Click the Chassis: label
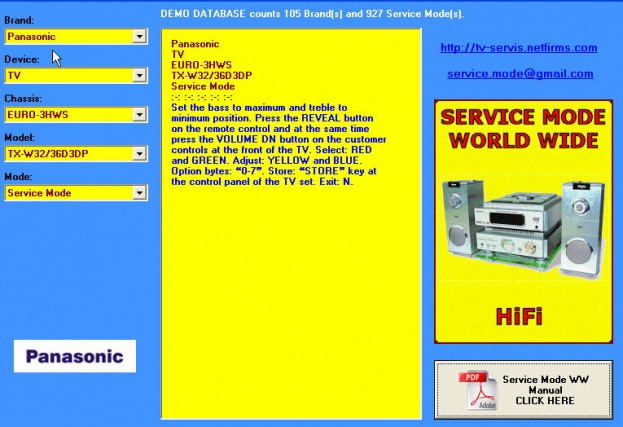Screen dimensions: 623x427 tap(23, 99)
